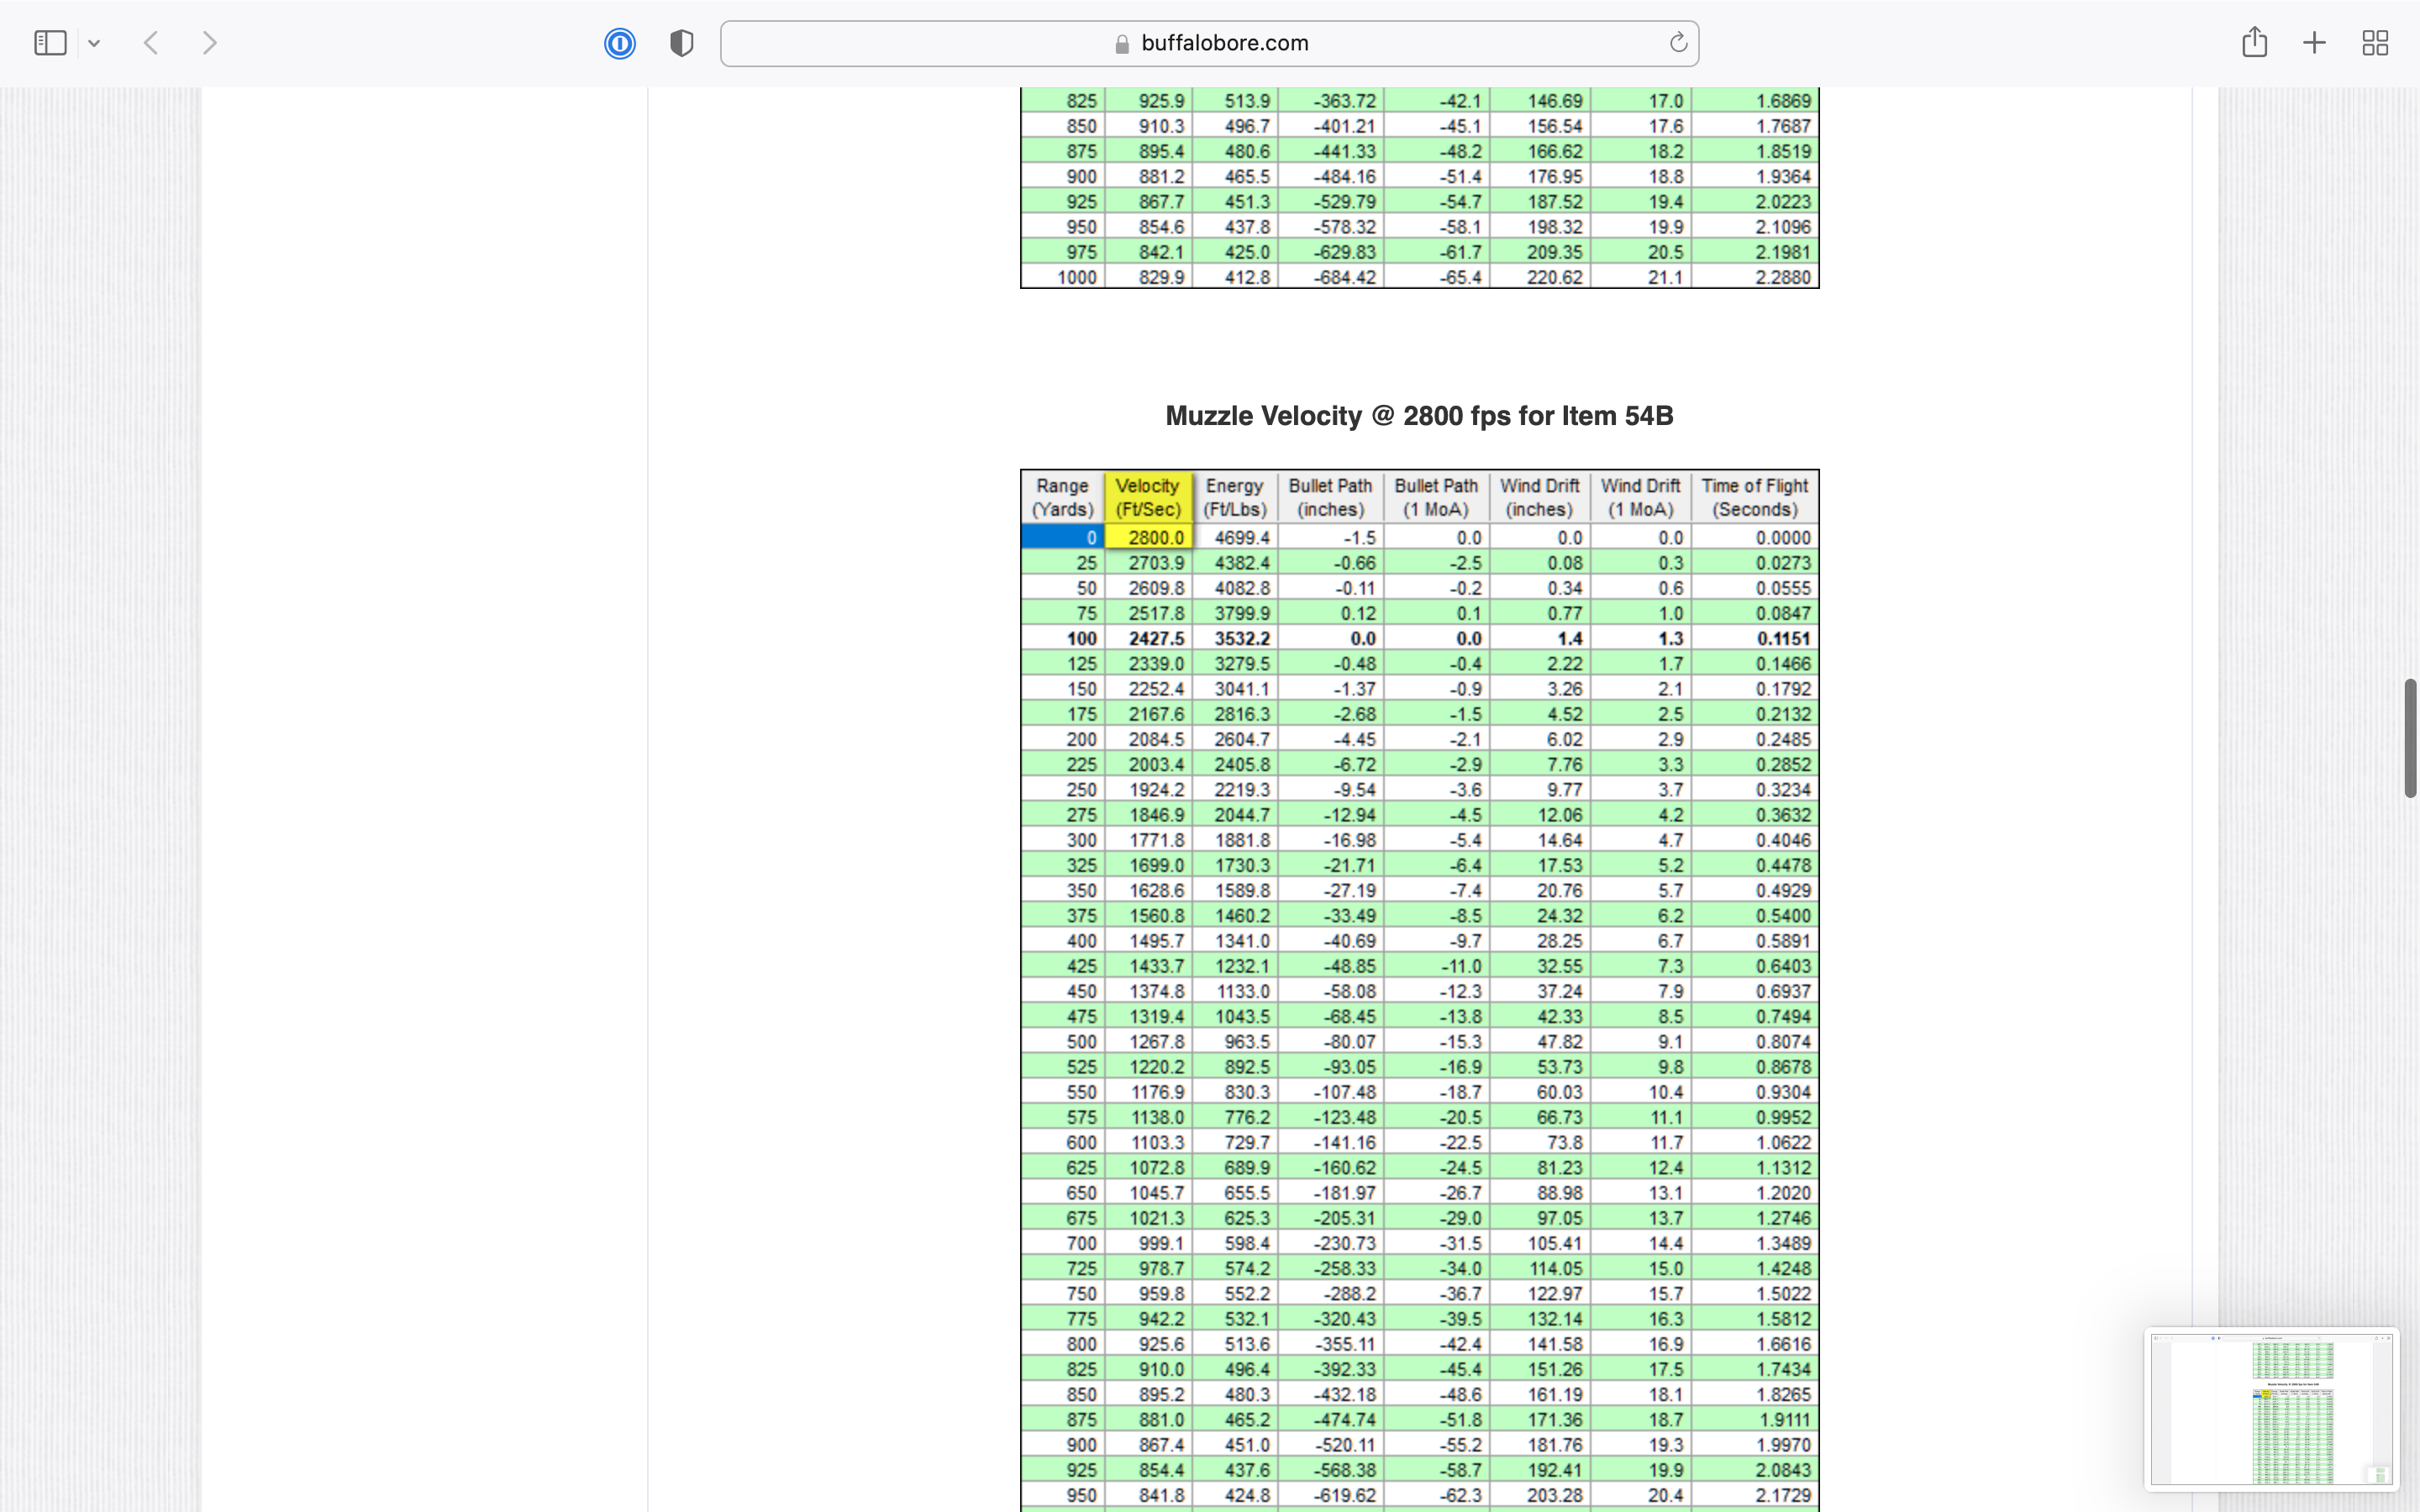The height and width of the screenshot is (1512, 2420).
Task: Click the yellow 2800.0 velocity cell
Action: 1148,538
